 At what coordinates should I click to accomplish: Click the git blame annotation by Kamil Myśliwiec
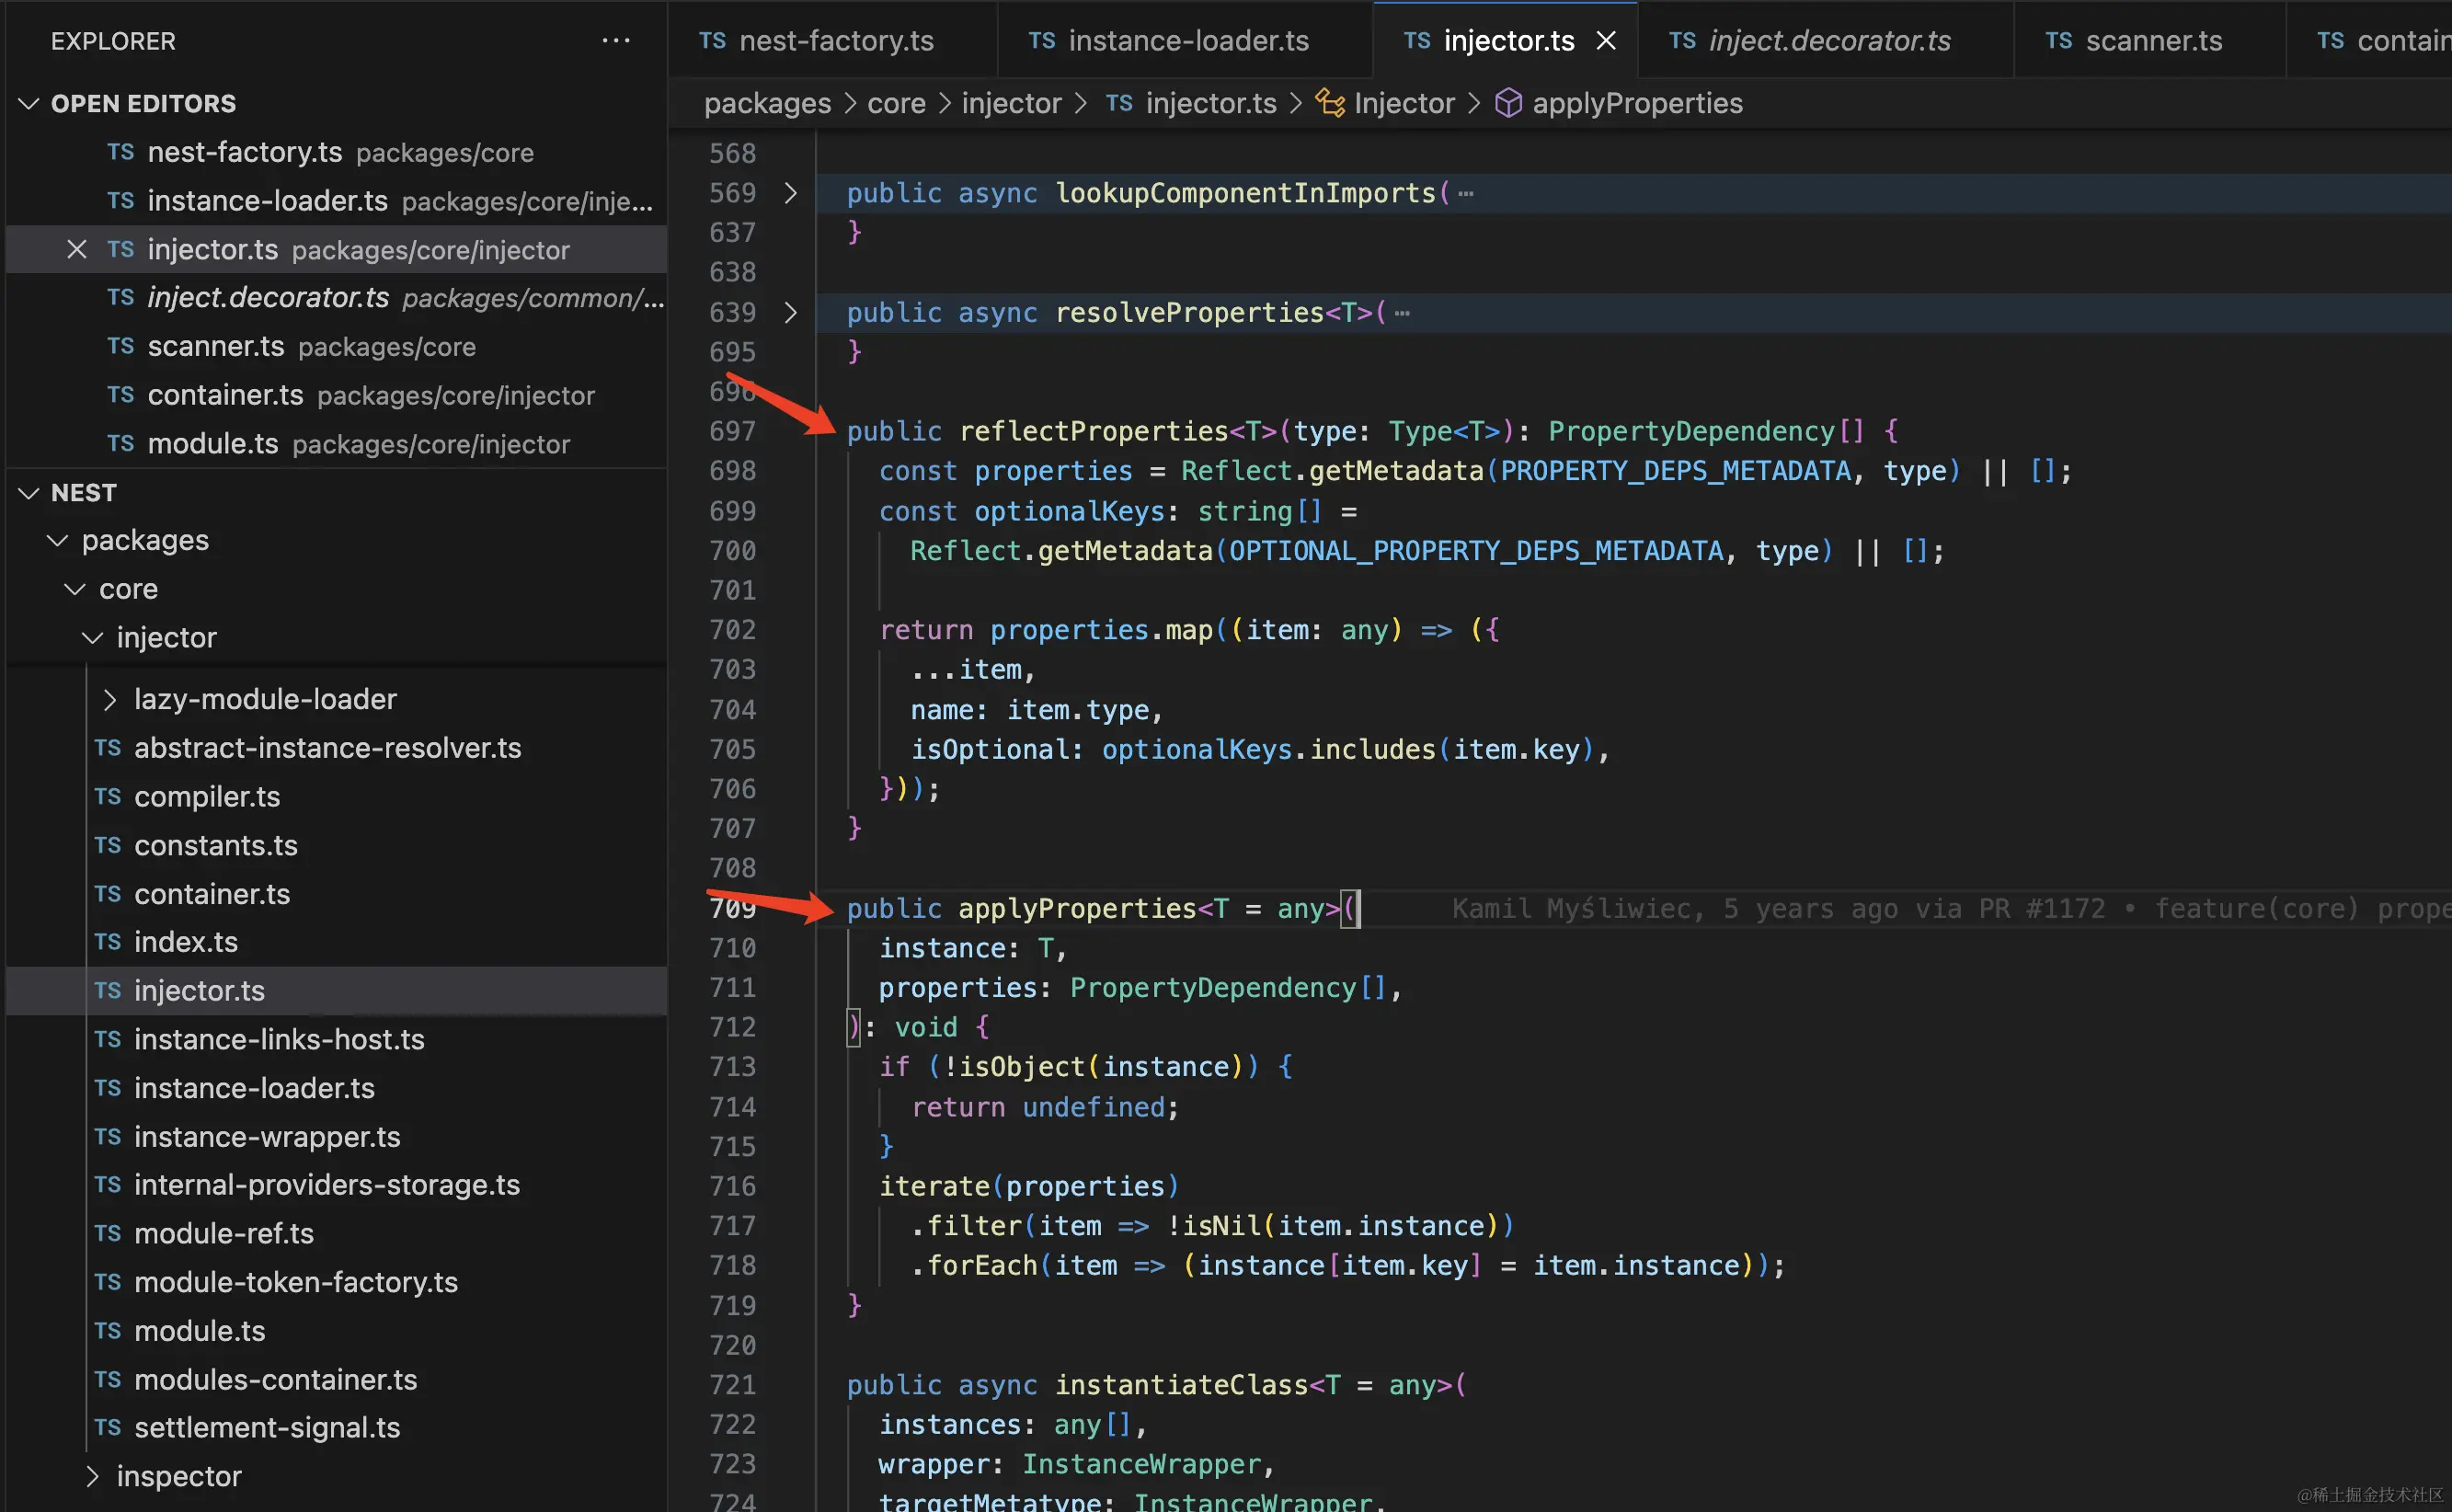[x=1950, y=909]
